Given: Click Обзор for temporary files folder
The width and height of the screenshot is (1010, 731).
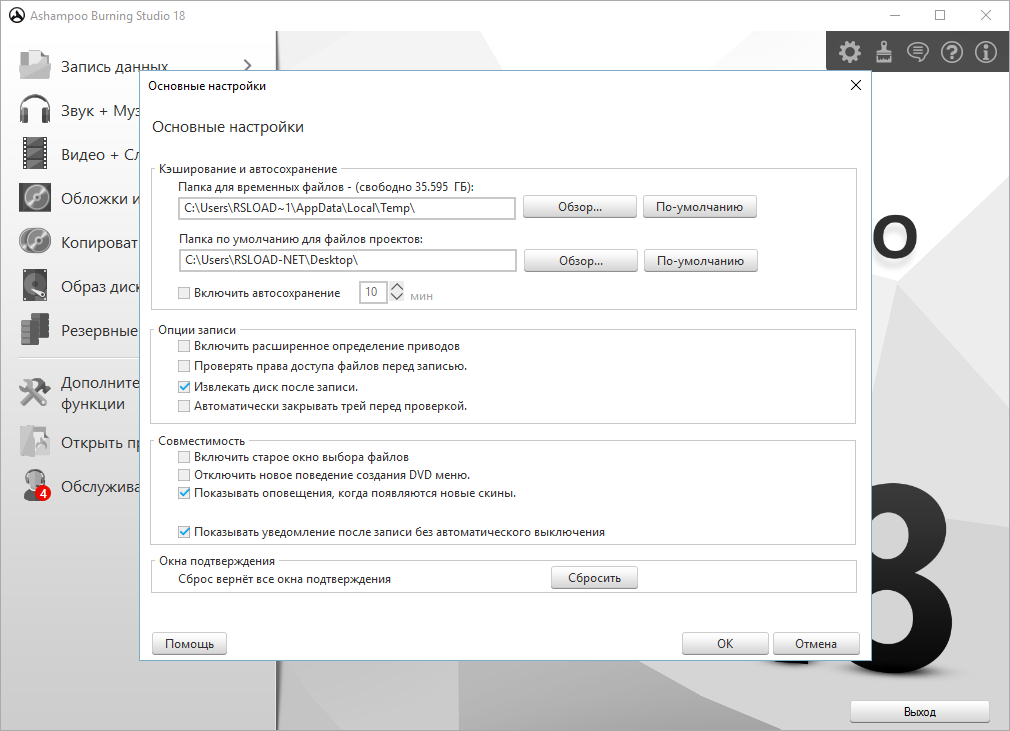Looking at the screenshot, I should [x=580, y=207].
